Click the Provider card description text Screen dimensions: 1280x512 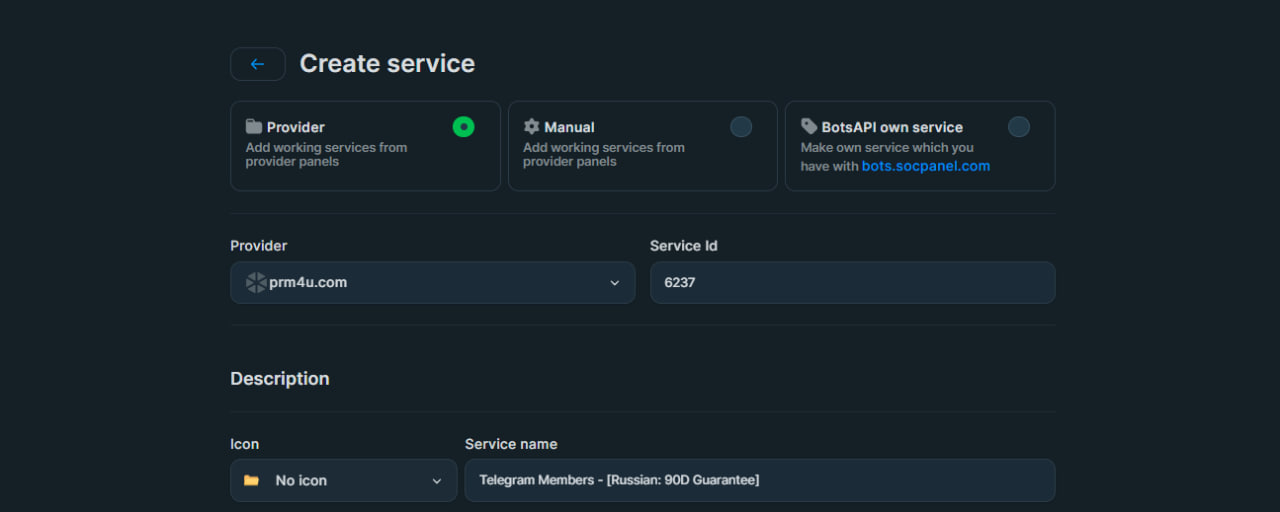tap(327, 154)
